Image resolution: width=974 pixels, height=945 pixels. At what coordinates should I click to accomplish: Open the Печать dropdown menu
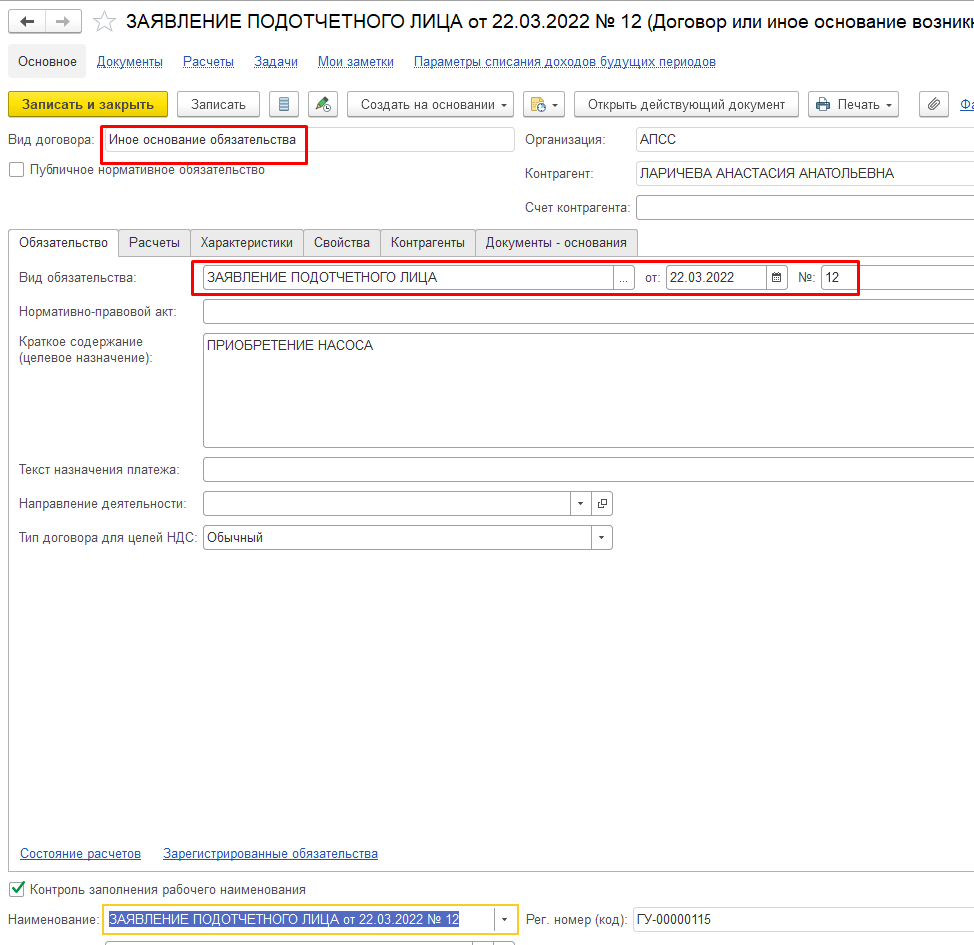[x=853, y=104]
